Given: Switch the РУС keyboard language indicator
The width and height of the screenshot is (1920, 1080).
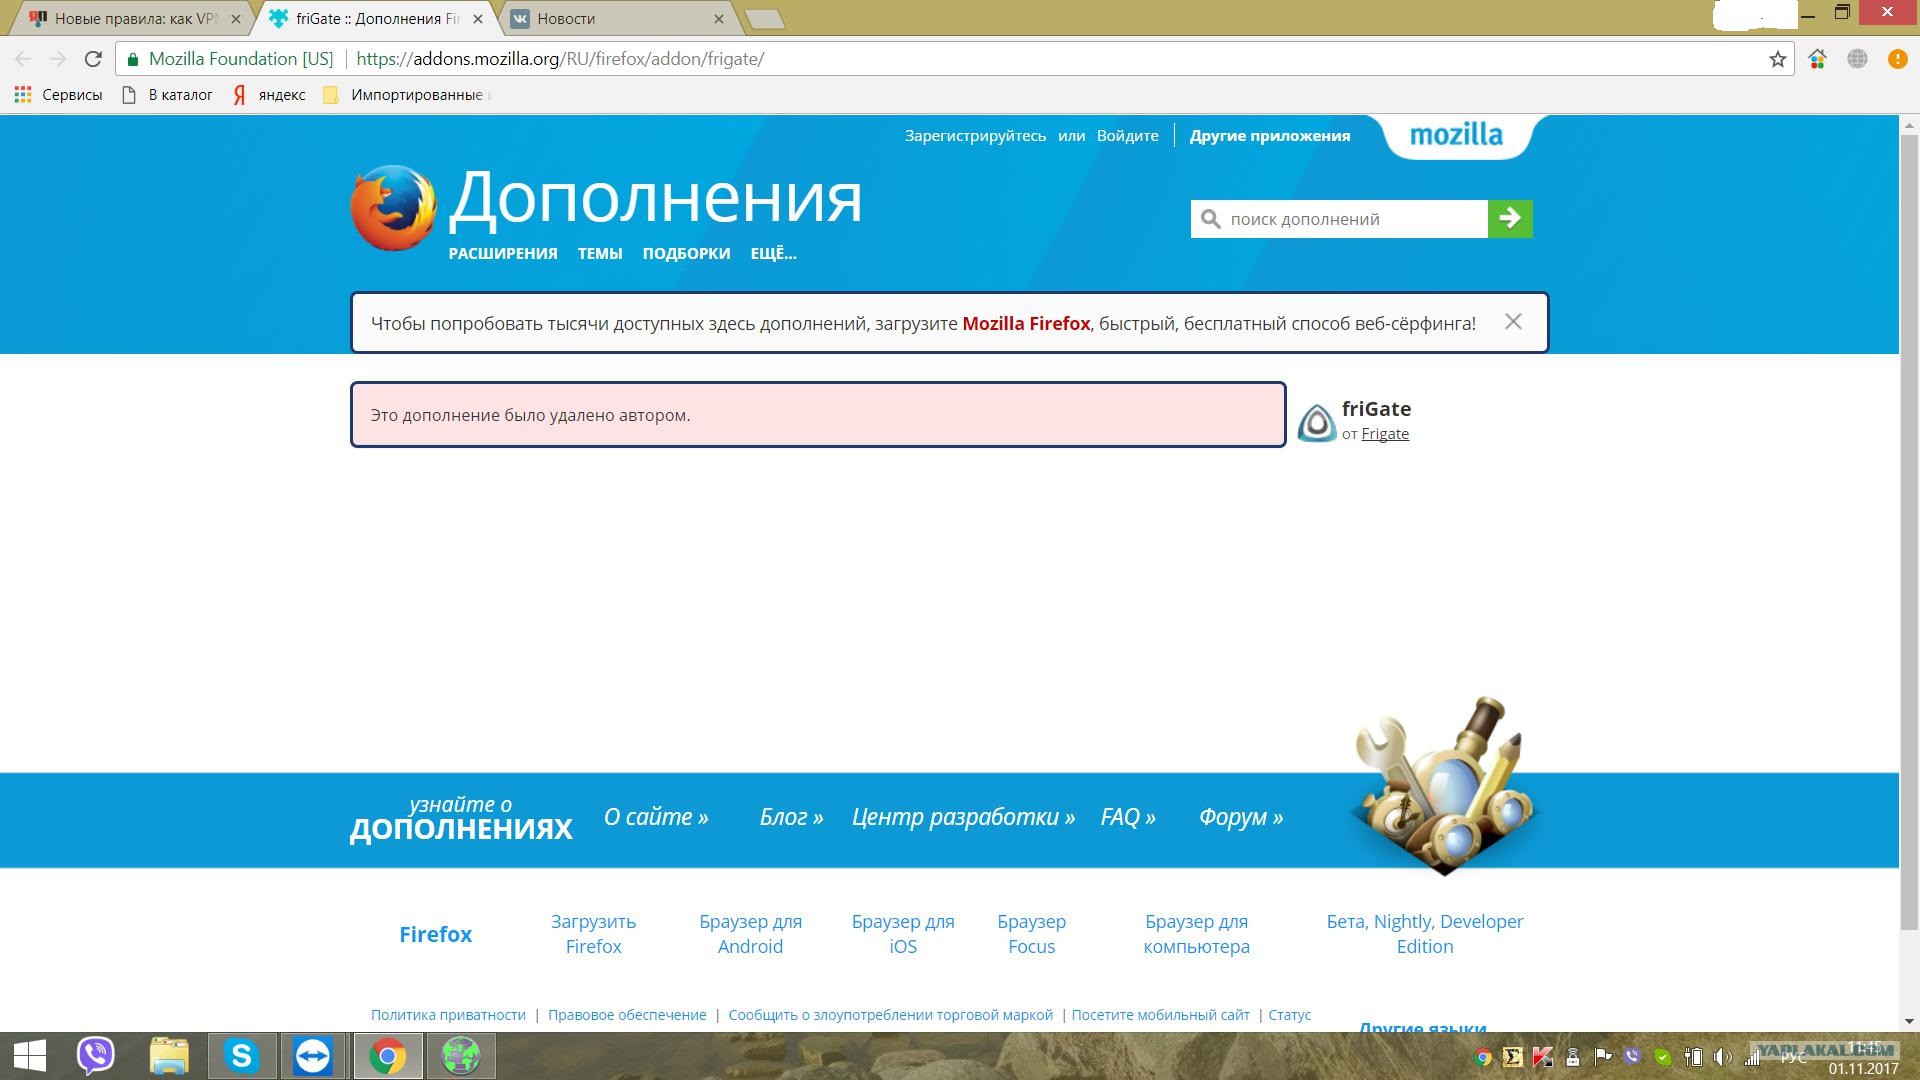Looking at the screenshot, I should click(1794, 1057).
